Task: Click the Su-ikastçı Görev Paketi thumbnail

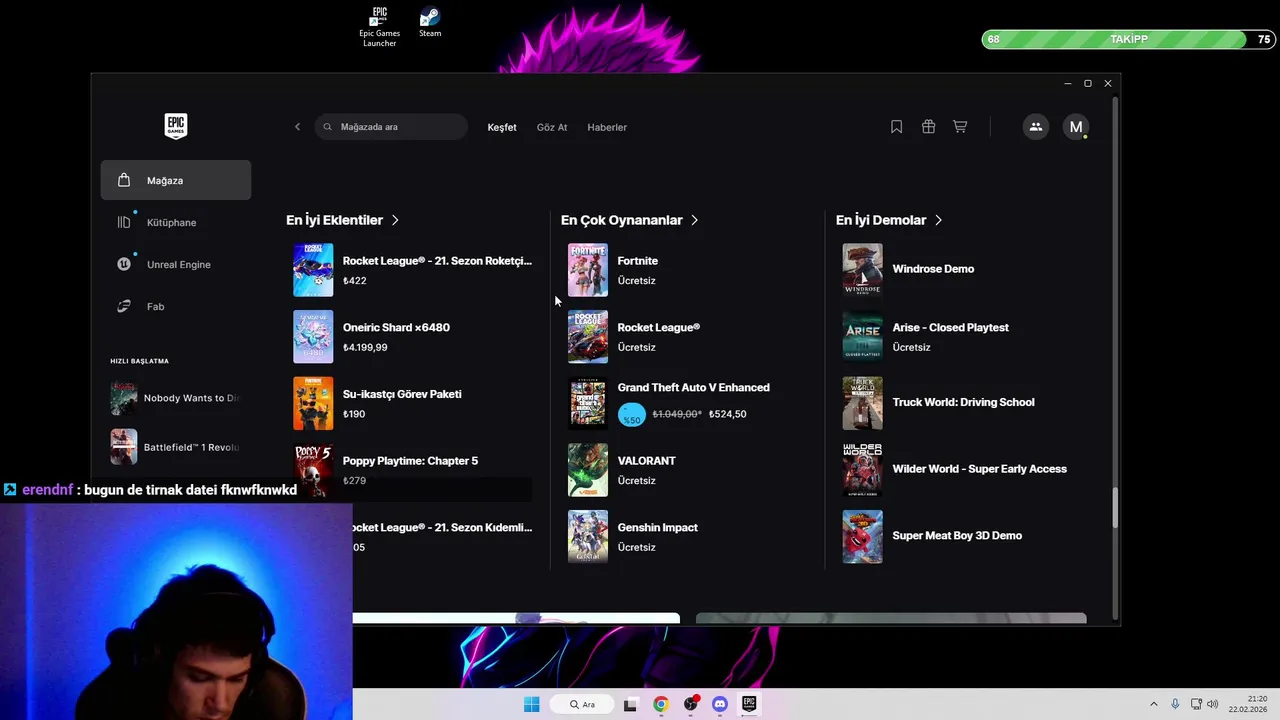Action: (x=313, y=403)
